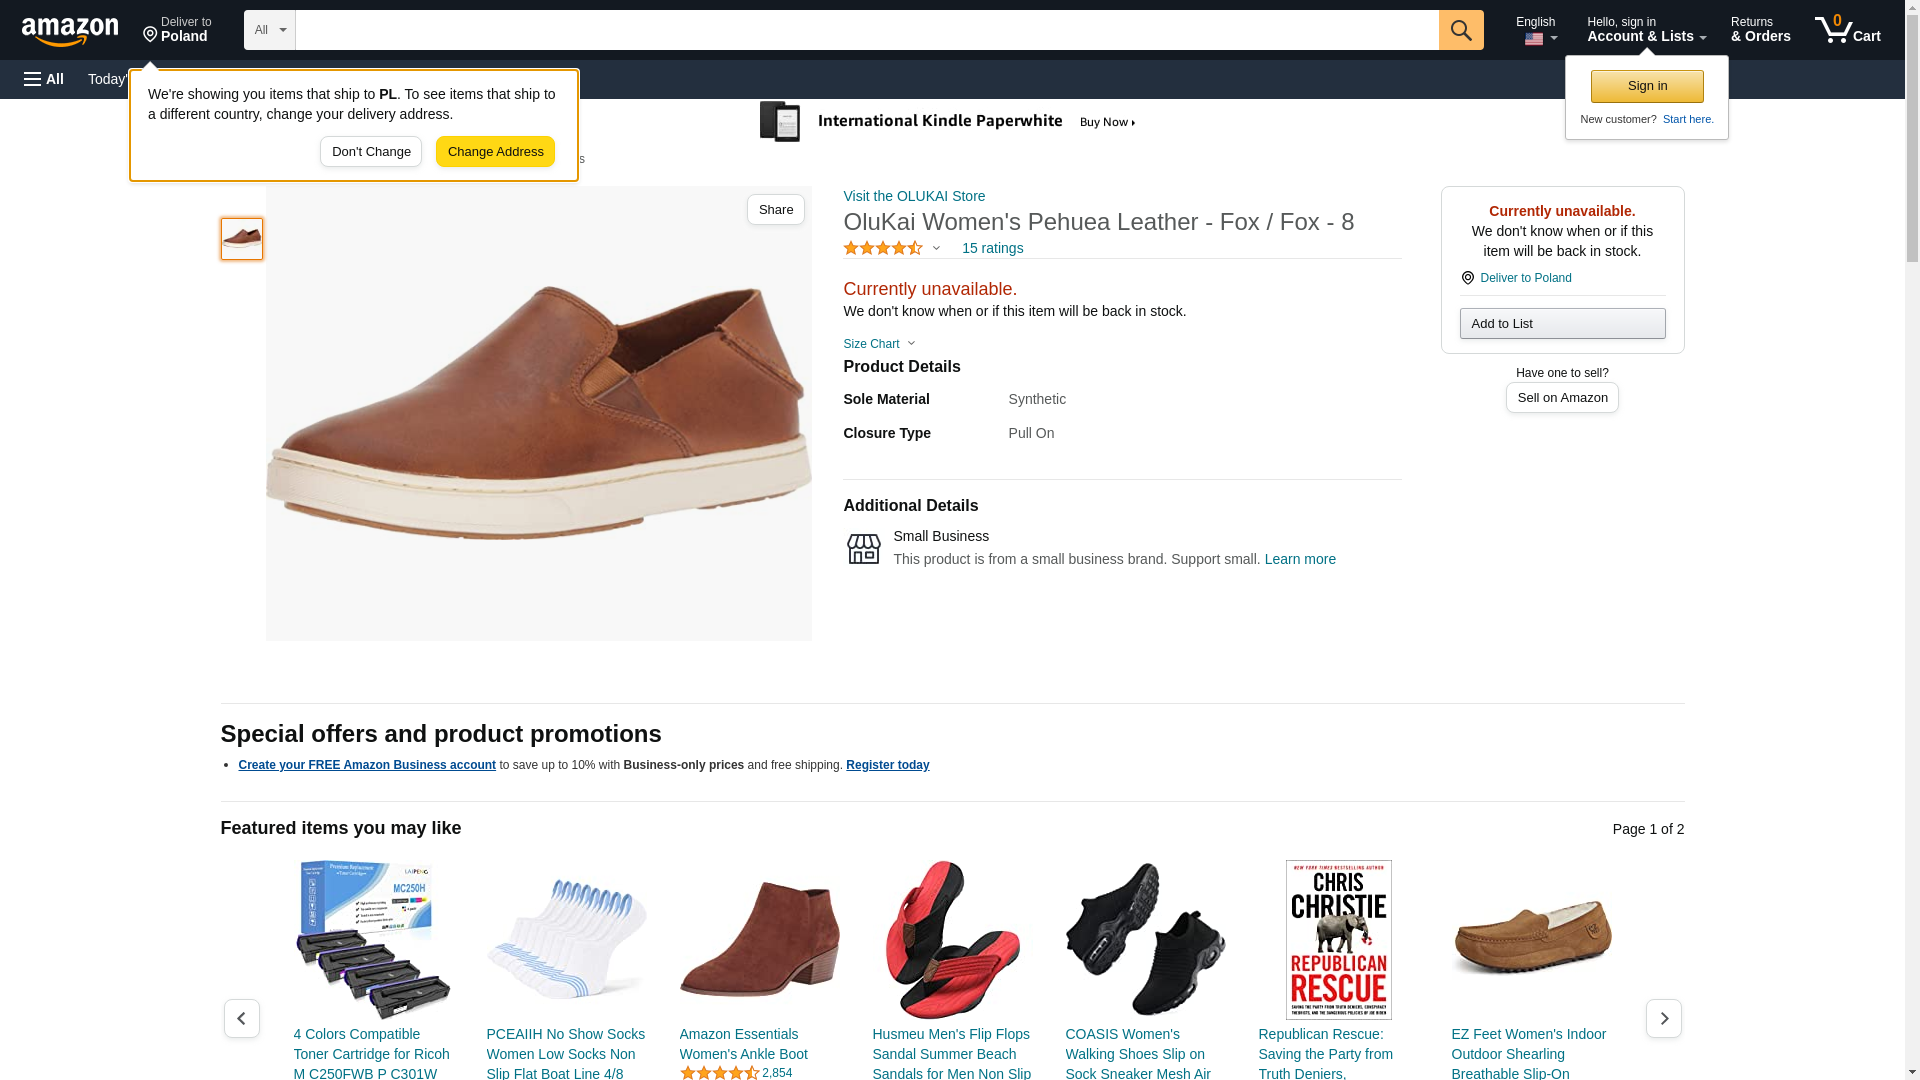Image resolution: width=1920 pixels, height=1080 pixels.
Task: Click the star rating icon
Action: 883,248
